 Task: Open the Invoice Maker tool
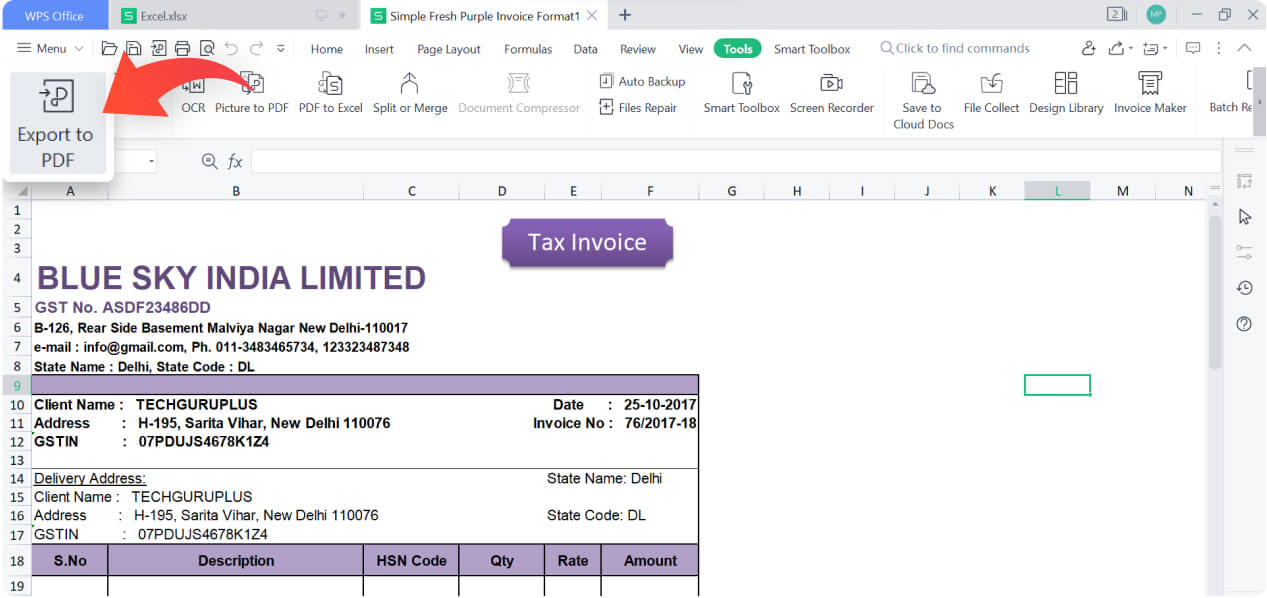[1150, 97]
